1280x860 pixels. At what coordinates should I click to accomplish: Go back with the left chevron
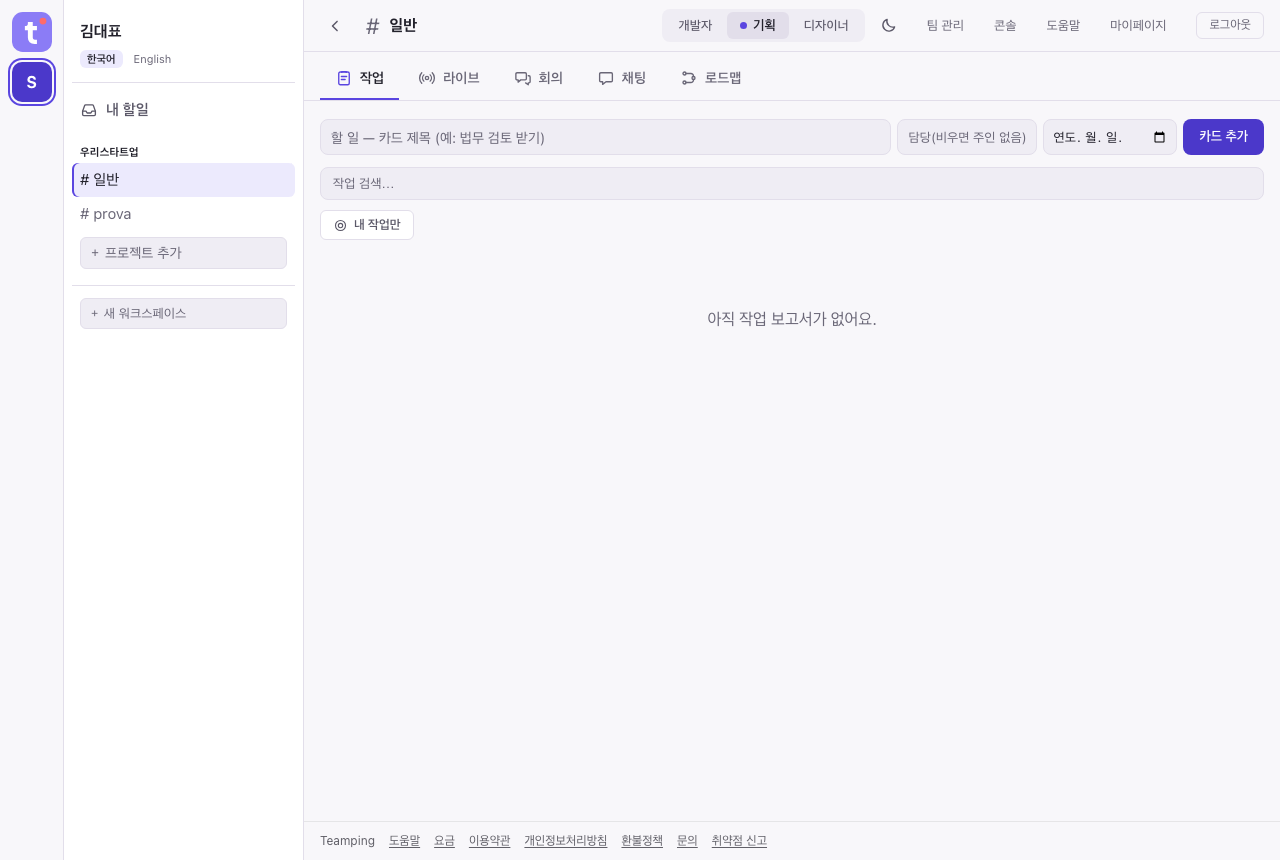pos(335,26)
